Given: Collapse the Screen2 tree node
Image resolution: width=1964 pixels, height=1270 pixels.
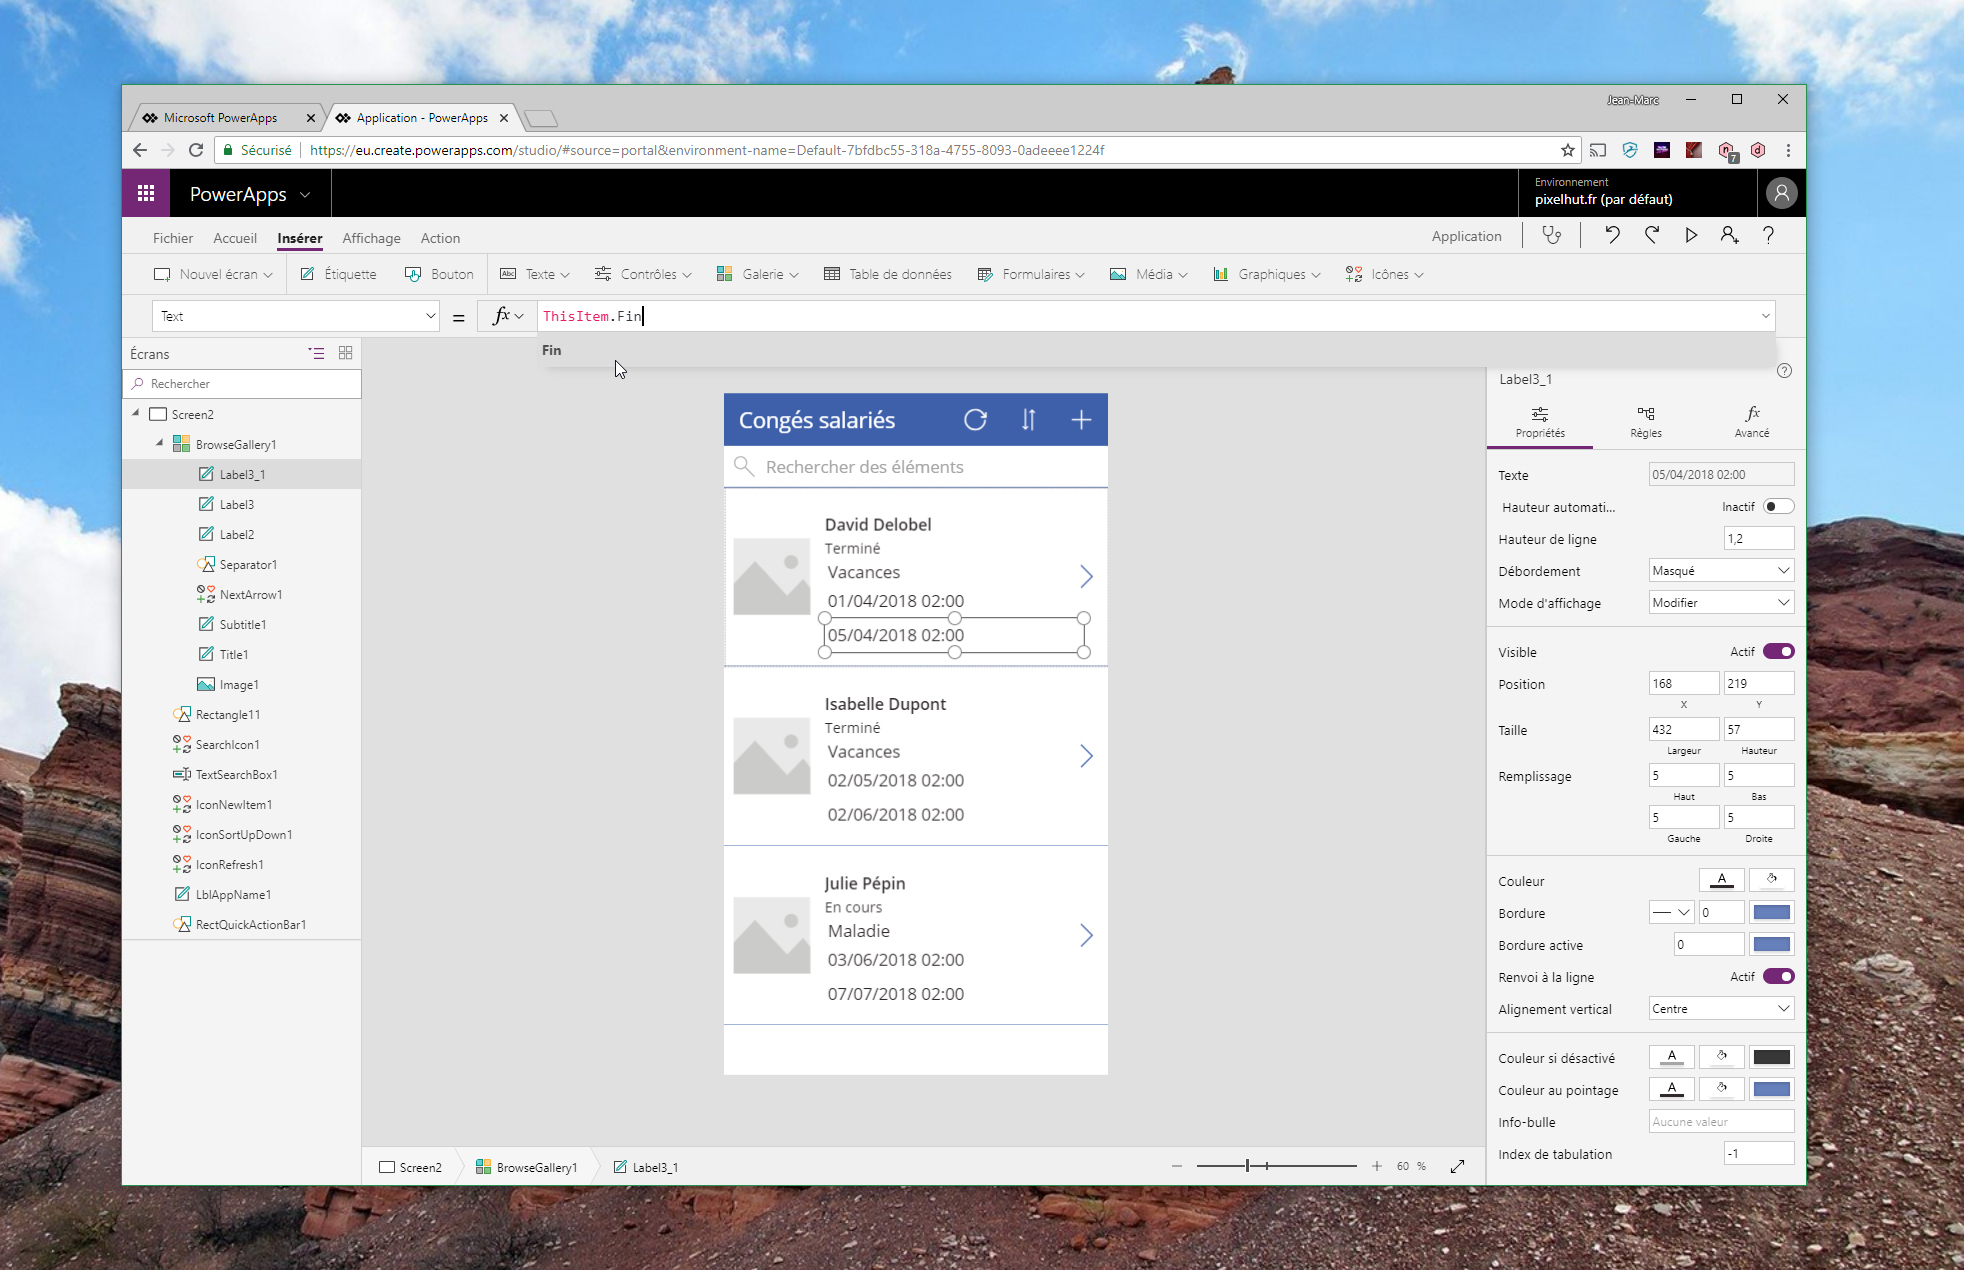Looking at the screenshot, I should coord(136,413).
